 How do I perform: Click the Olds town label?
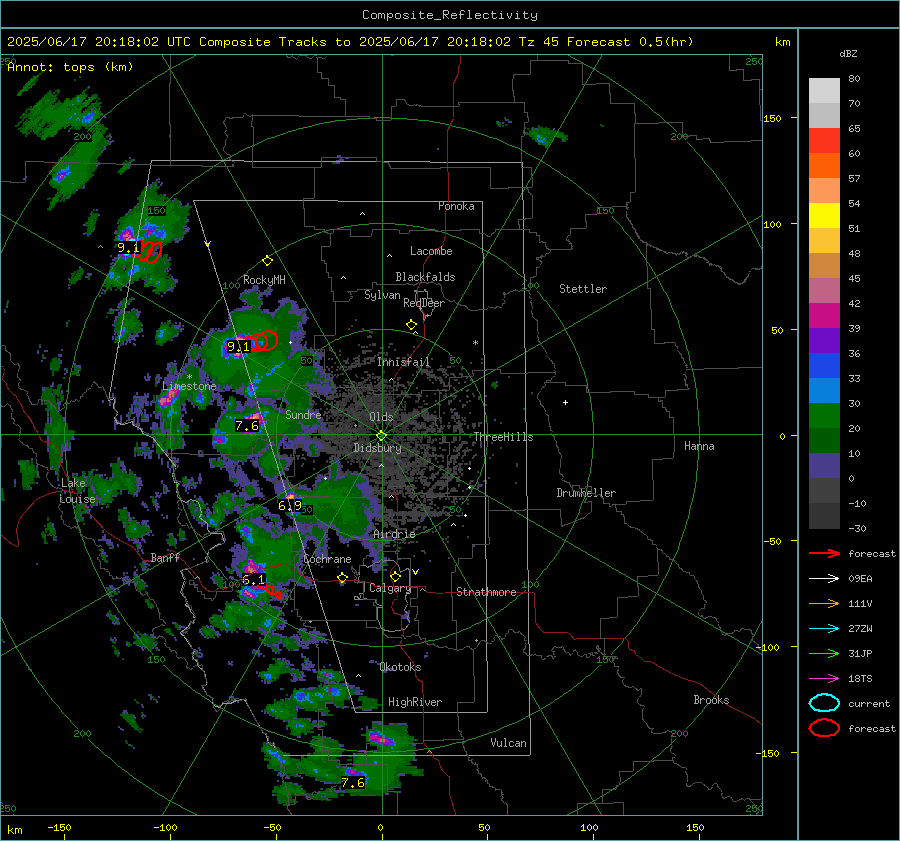pyautogui.click(x=381, y=417)
